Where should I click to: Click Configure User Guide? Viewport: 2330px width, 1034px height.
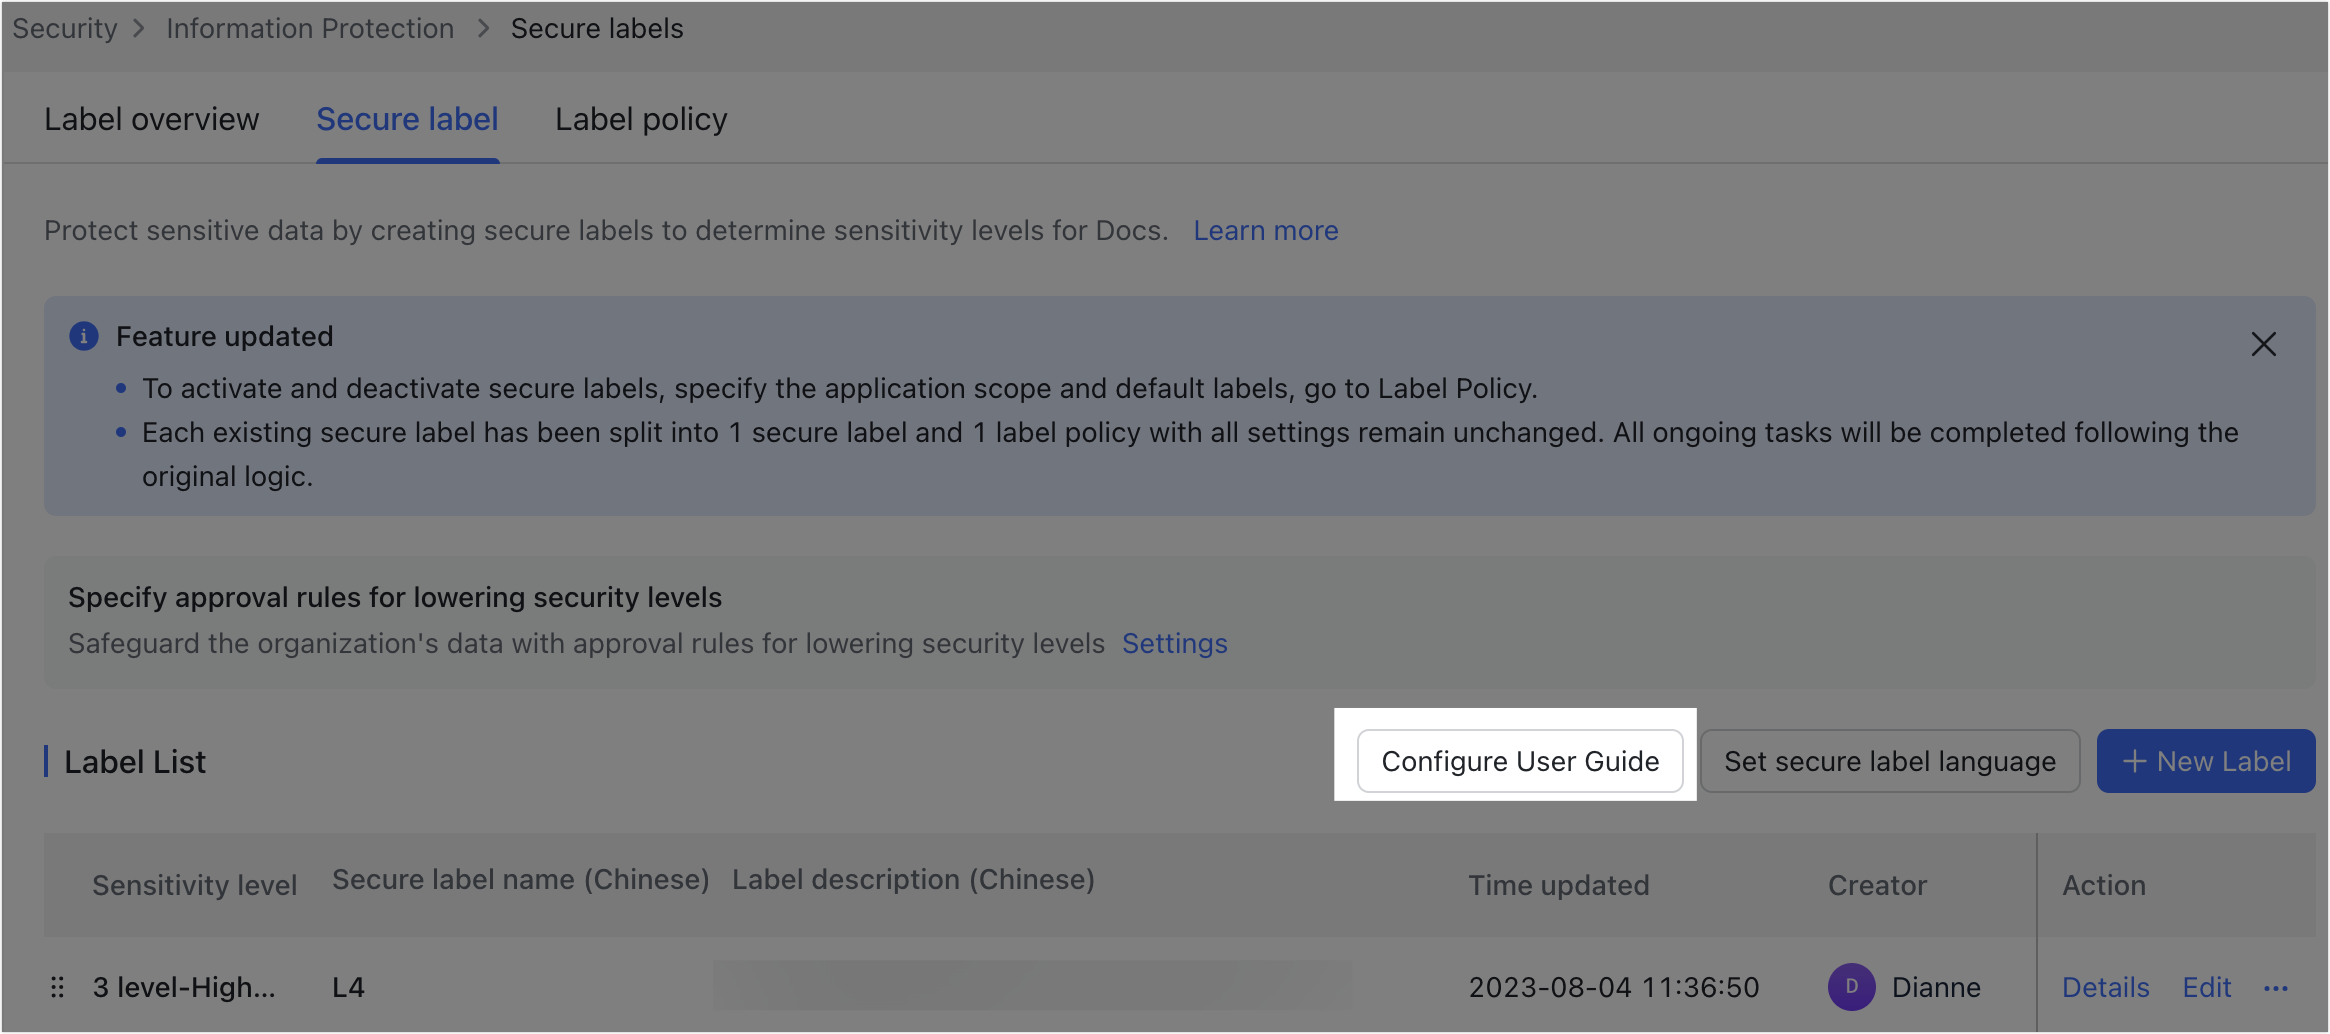[1519, 761]
